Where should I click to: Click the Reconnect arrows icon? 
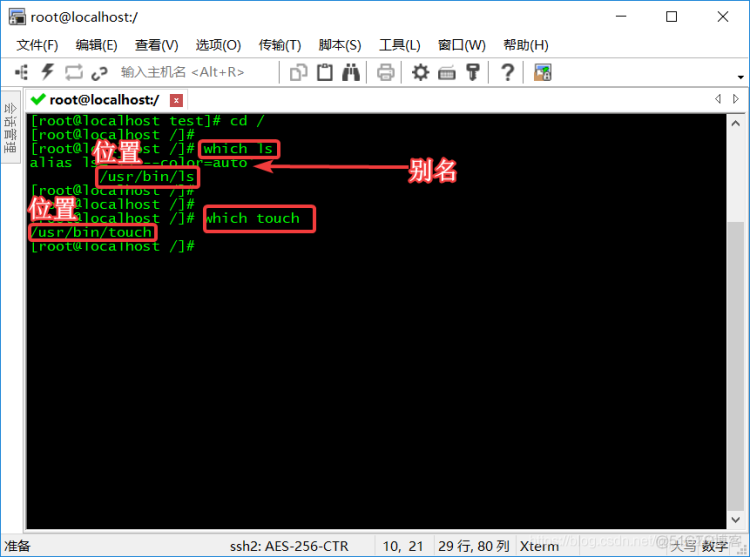coord(74,73)
